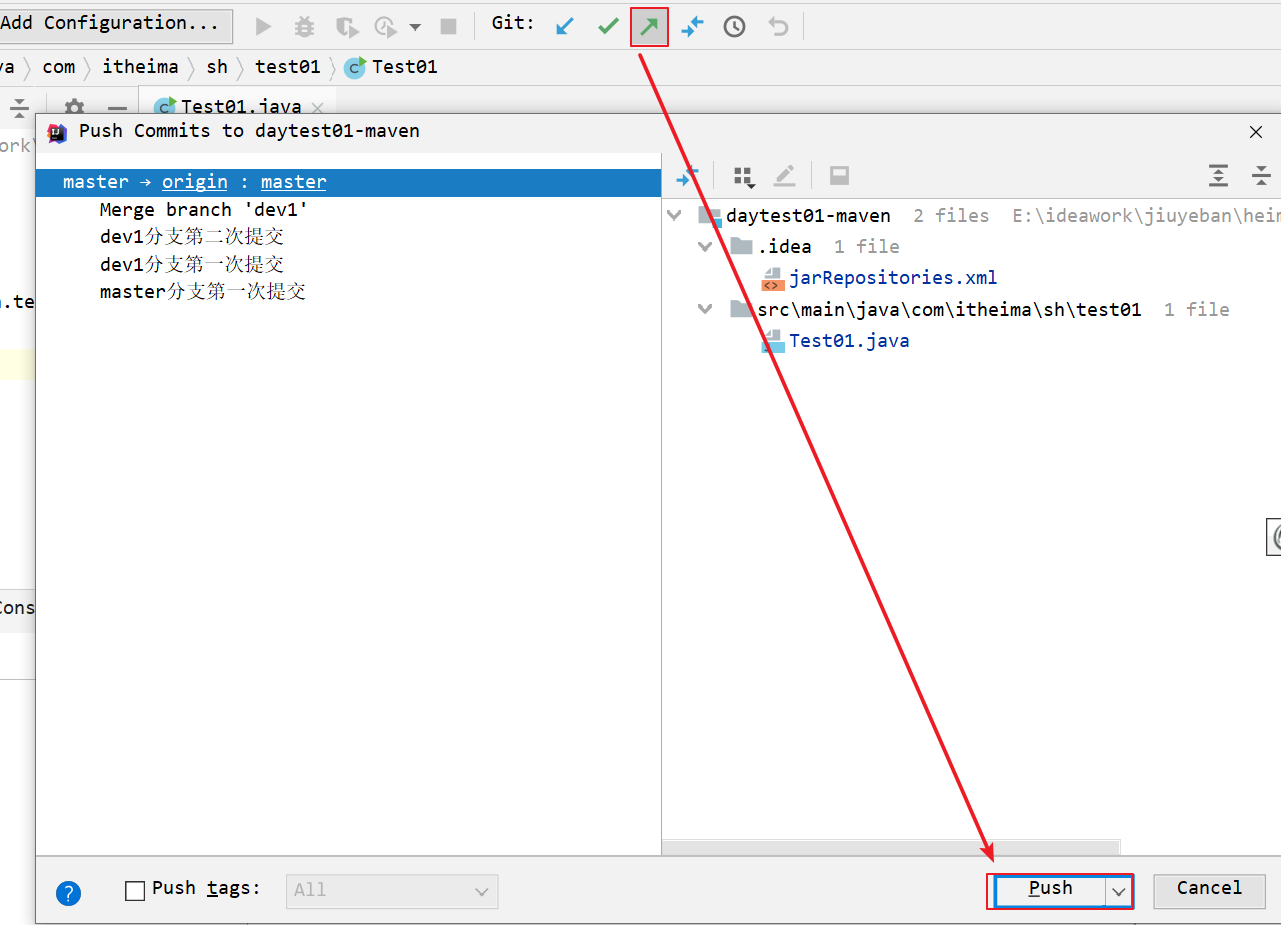Open the help question mark icon

pos(68,893)
